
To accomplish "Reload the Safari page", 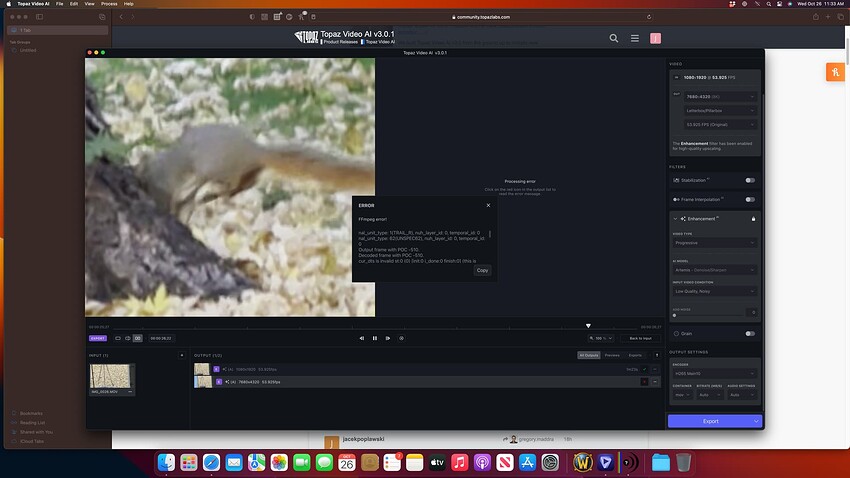I will [x=649, y=17].
